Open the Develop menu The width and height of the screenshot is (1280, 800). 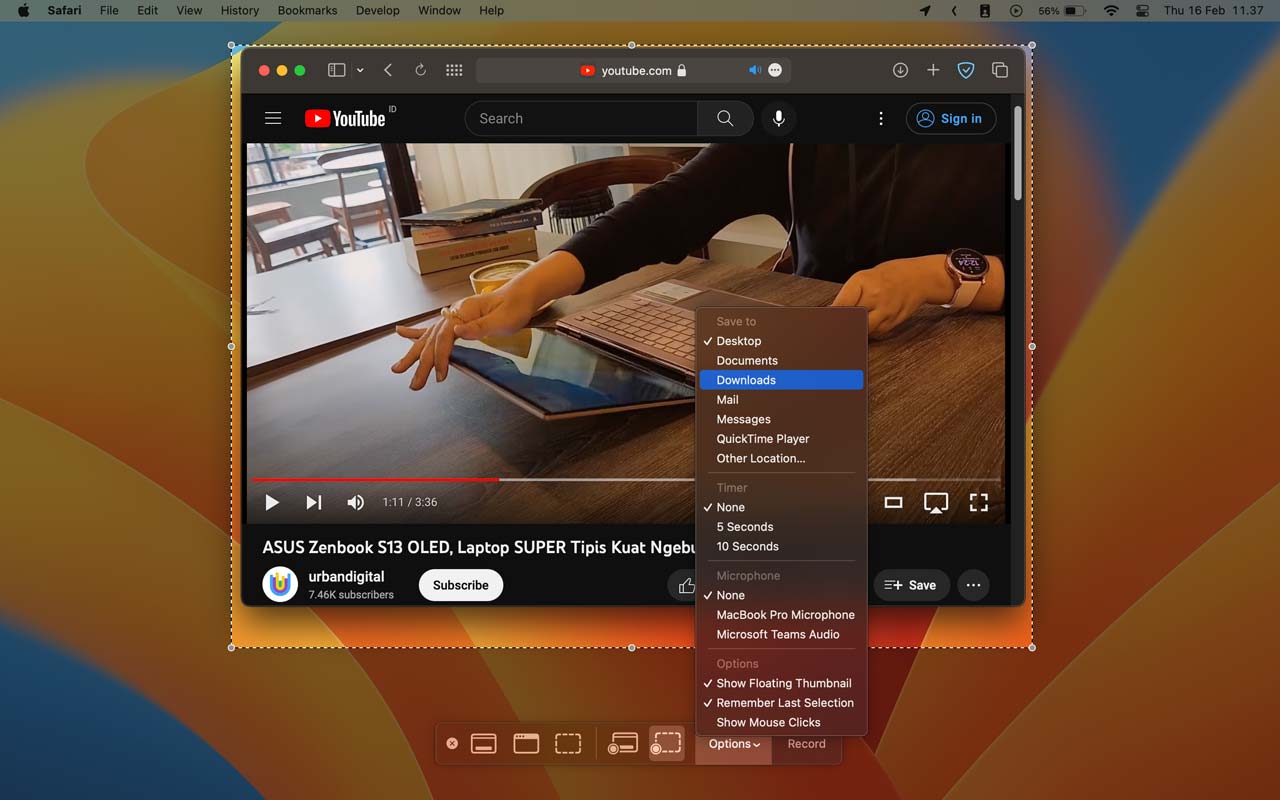click(377, 10)
